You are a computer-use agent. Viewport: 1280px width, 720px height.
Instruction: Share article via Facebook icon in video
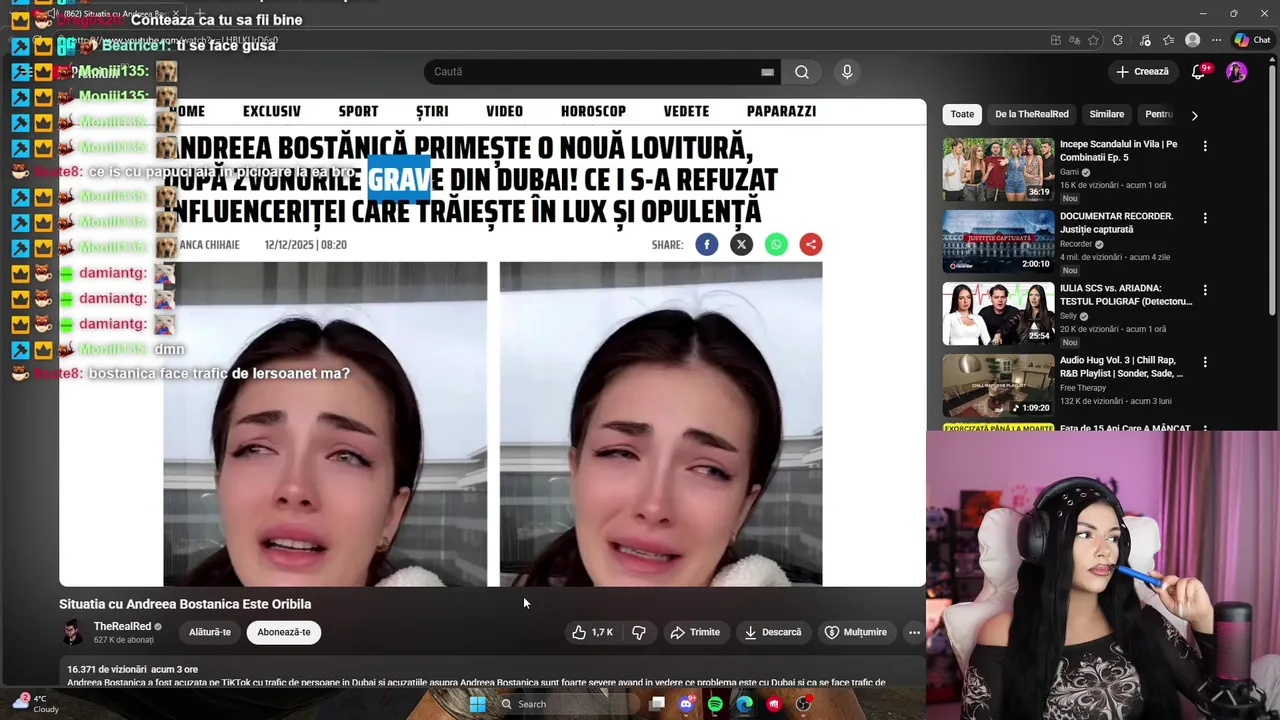tap(707, 244)
